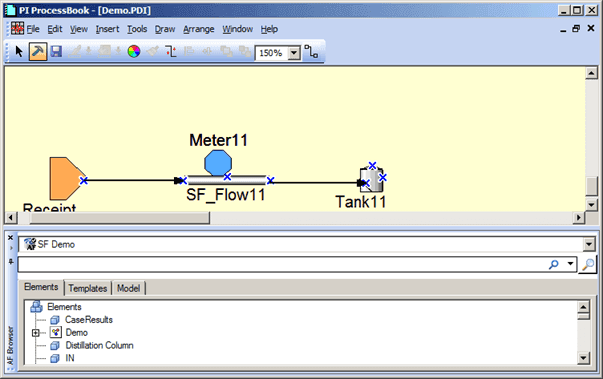Viewport: 603px width, 379px height.
Task: Click the large magnifier search button
Action: (588, 264)
